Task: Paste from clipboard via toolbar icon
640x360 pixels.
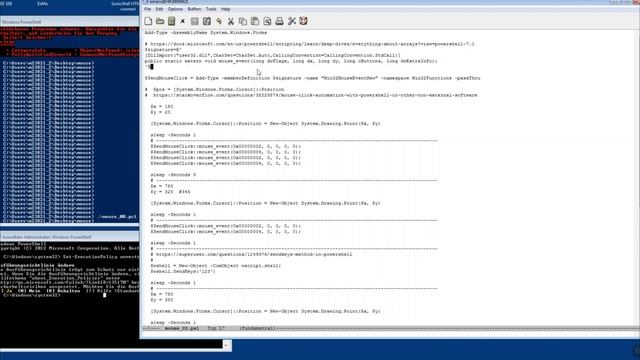Action: tap(255, 21)
